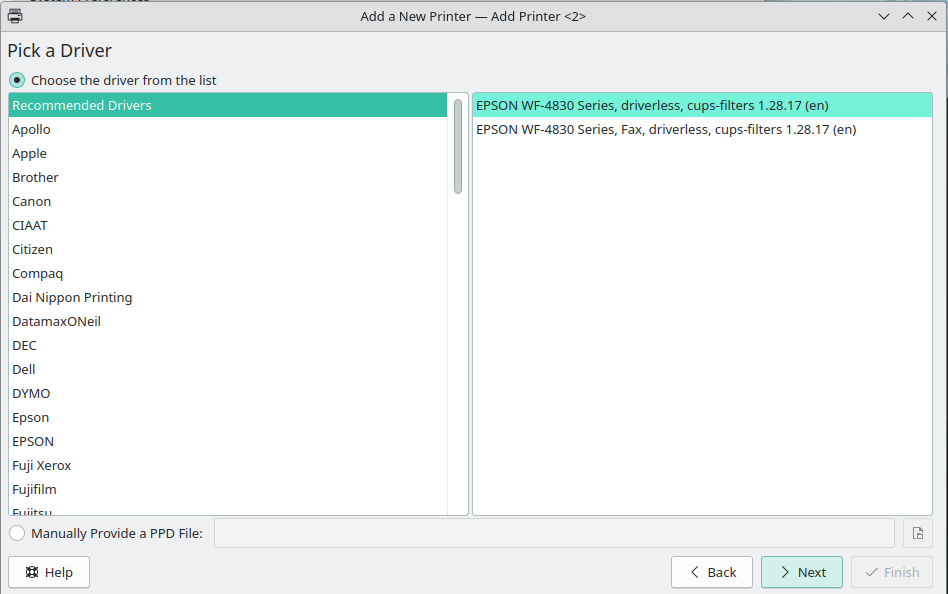Click the manufacturer list scrollbar handle
The image size is (948, 594).
458,146
